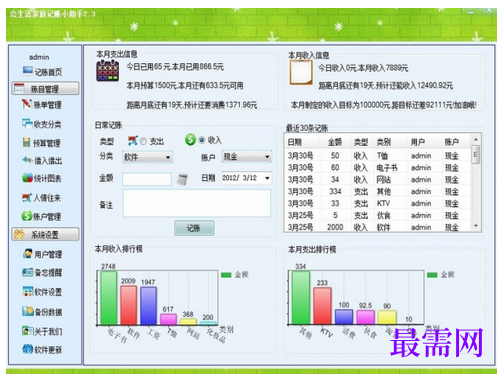Click the records list scrollbar thumb
This screenshot has height=374, width=502.
point(476,154)
